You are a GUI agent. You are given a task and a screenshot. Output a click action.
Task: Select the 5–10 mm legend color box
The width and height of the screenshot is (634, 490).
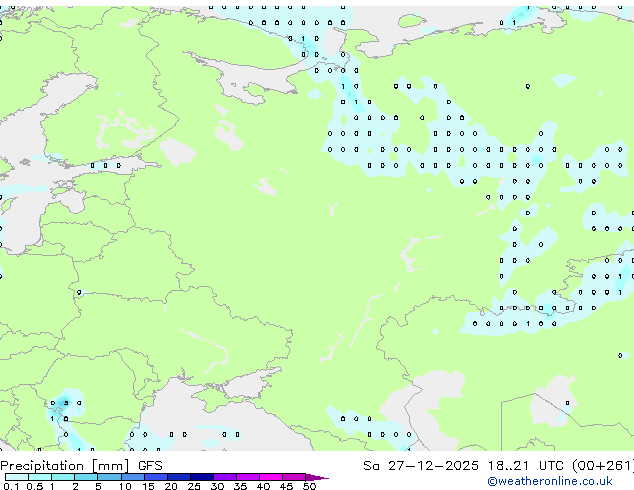tap(110, 477)
